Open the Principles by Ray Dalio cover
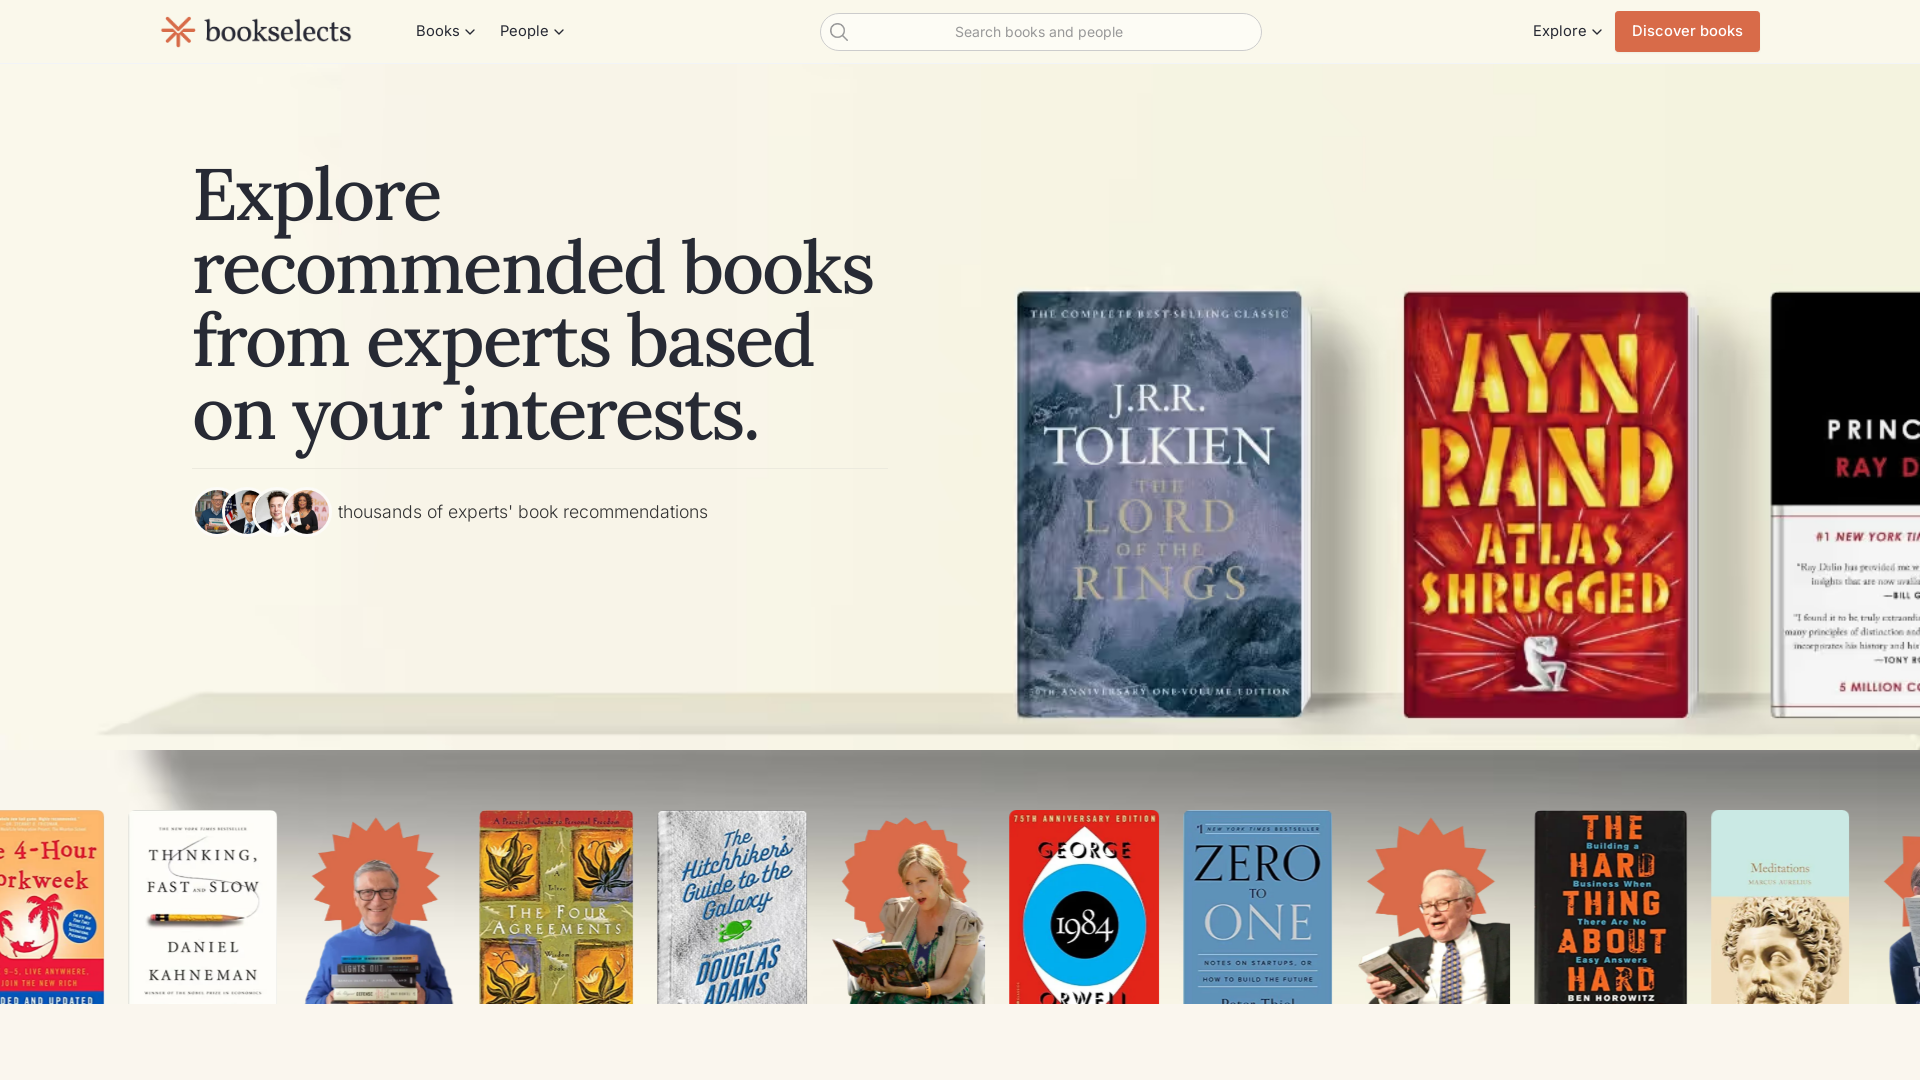Image resolution: width=1920 pixels, height=1080 pixels. click(x=1846, y=505)
